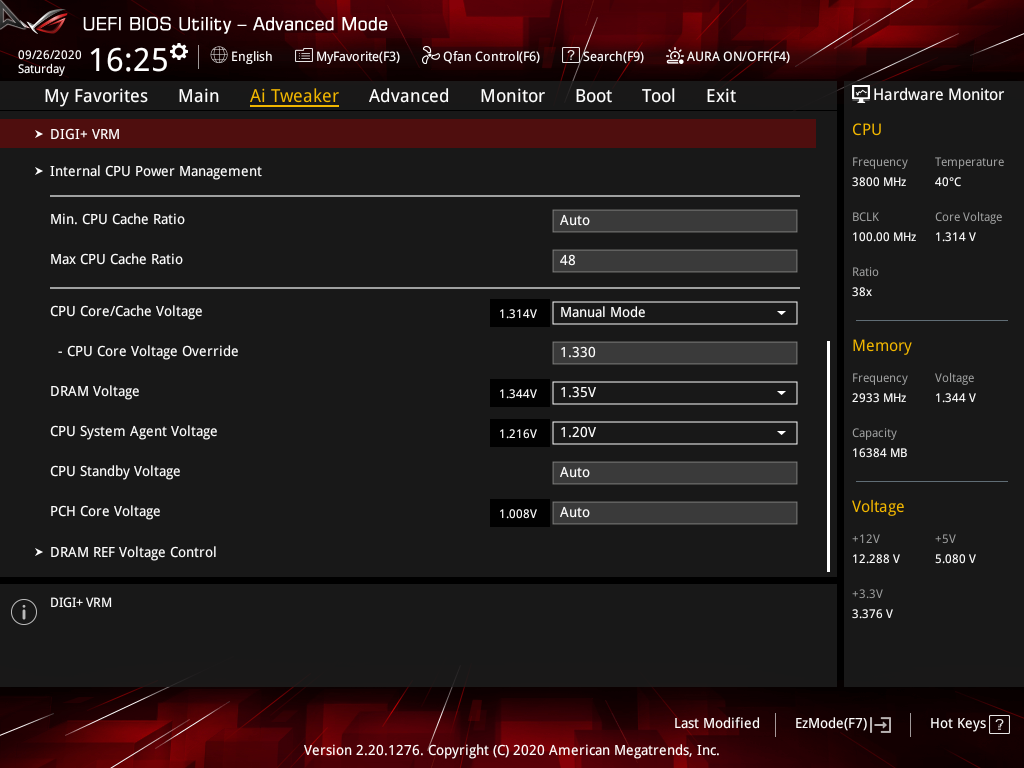This screenshot has height=768, width=1024.
Task: Click the DRAM Voltage label
Action: [95, 391]
